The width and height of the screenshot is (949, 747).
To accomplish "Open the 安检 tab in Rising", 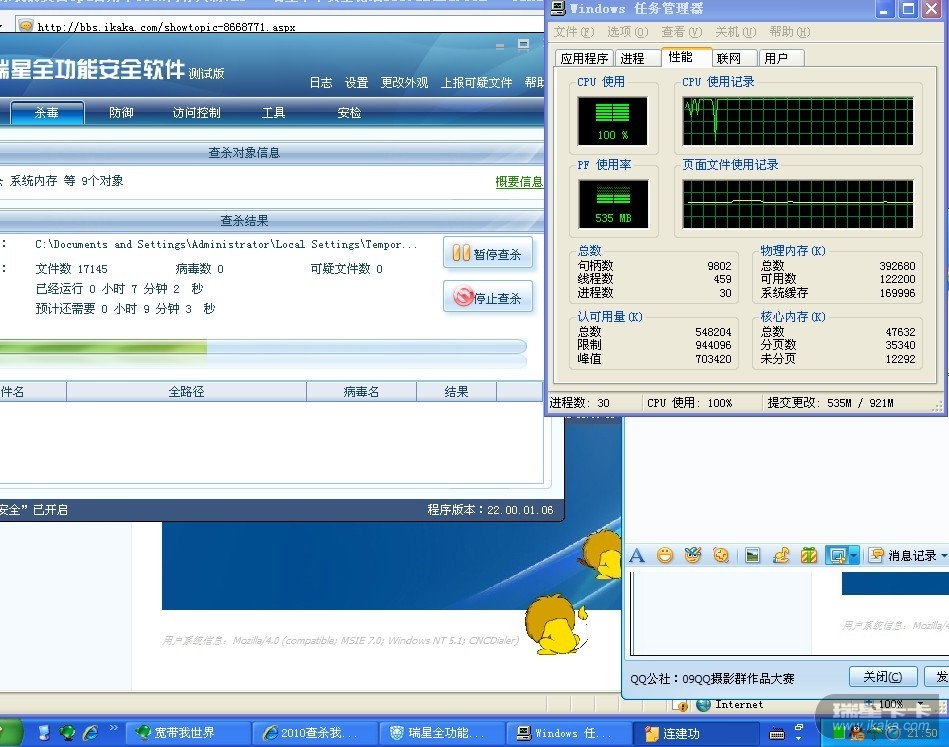I will pos(349,113).
